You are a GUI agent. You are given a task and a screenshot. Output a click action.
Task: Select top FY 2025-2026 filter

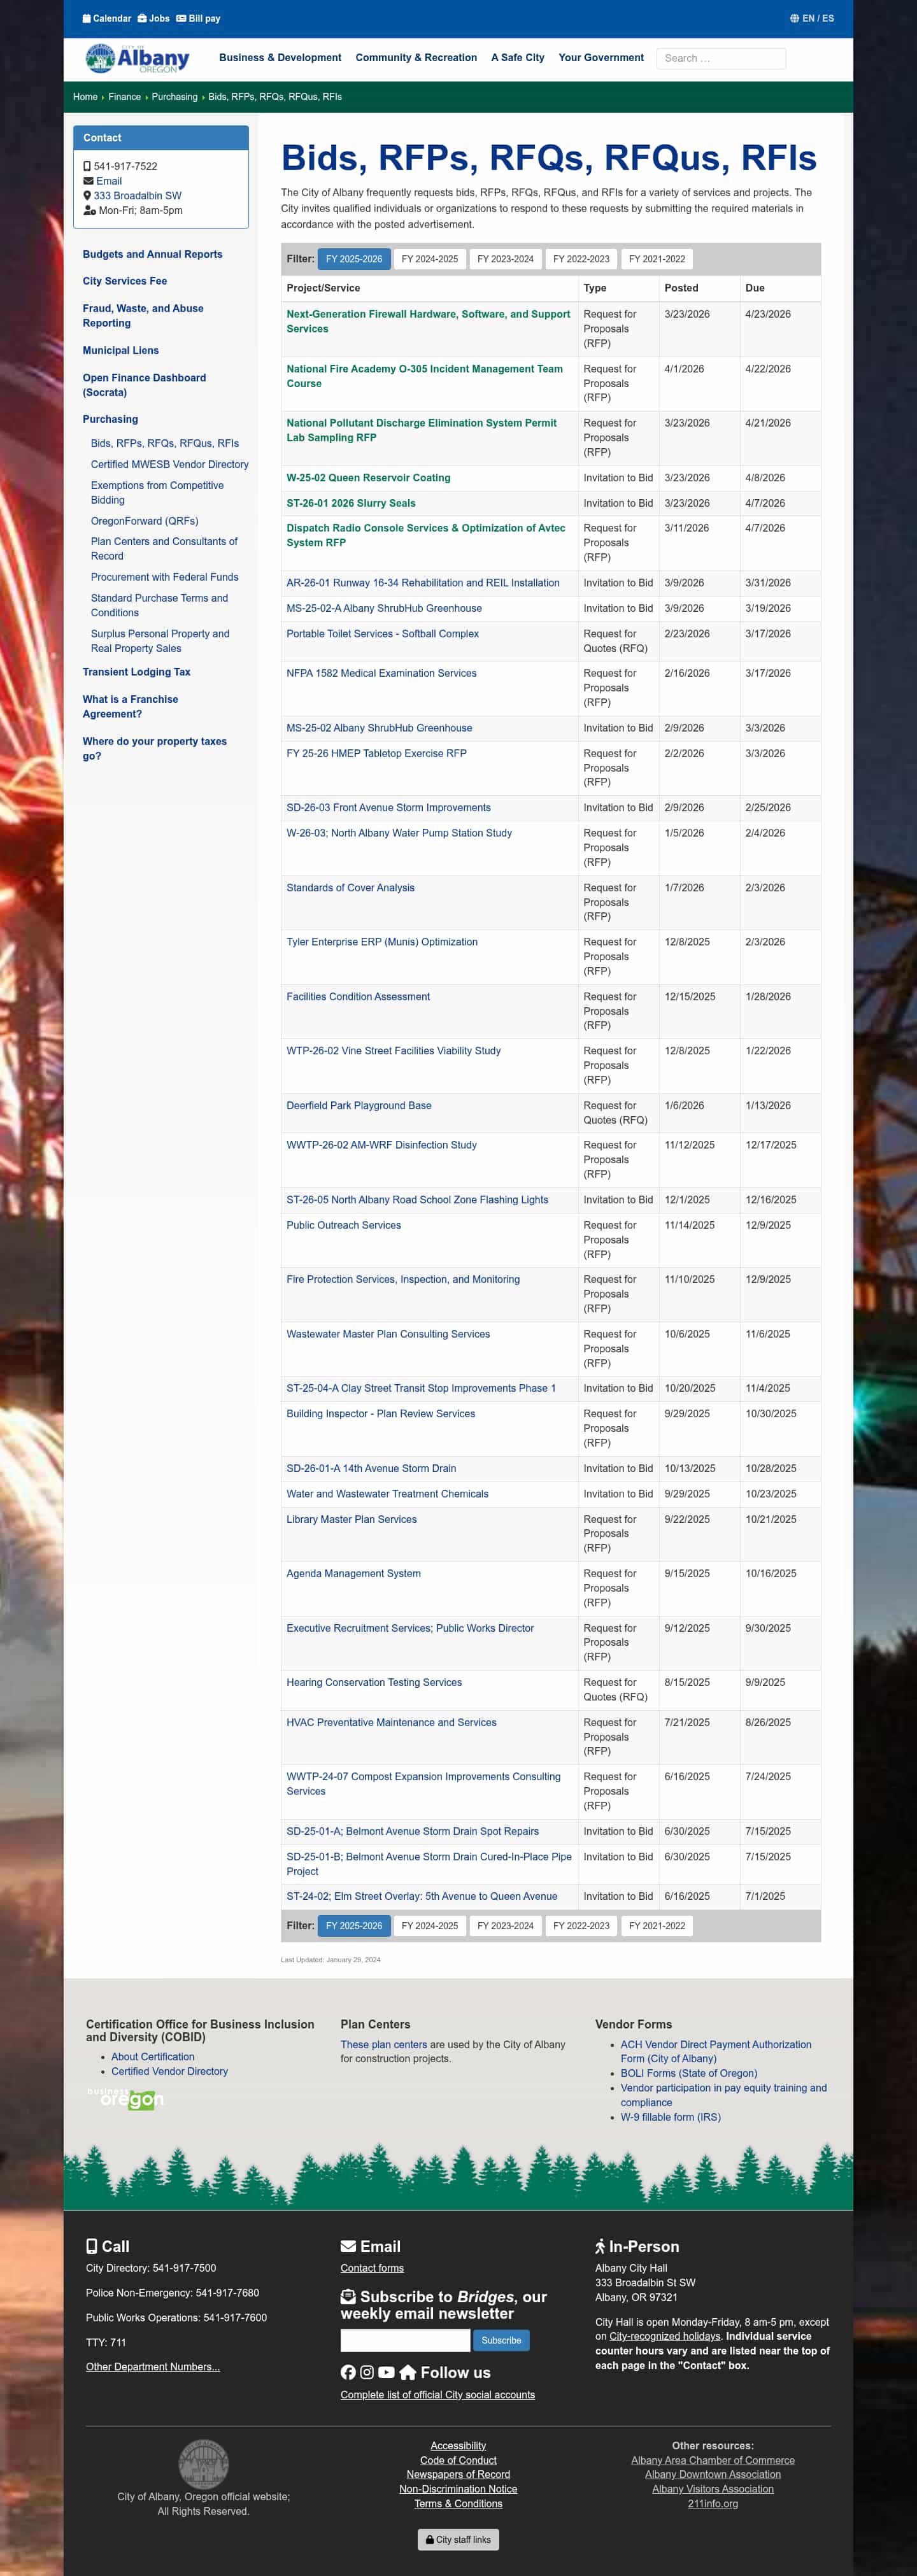354,259
